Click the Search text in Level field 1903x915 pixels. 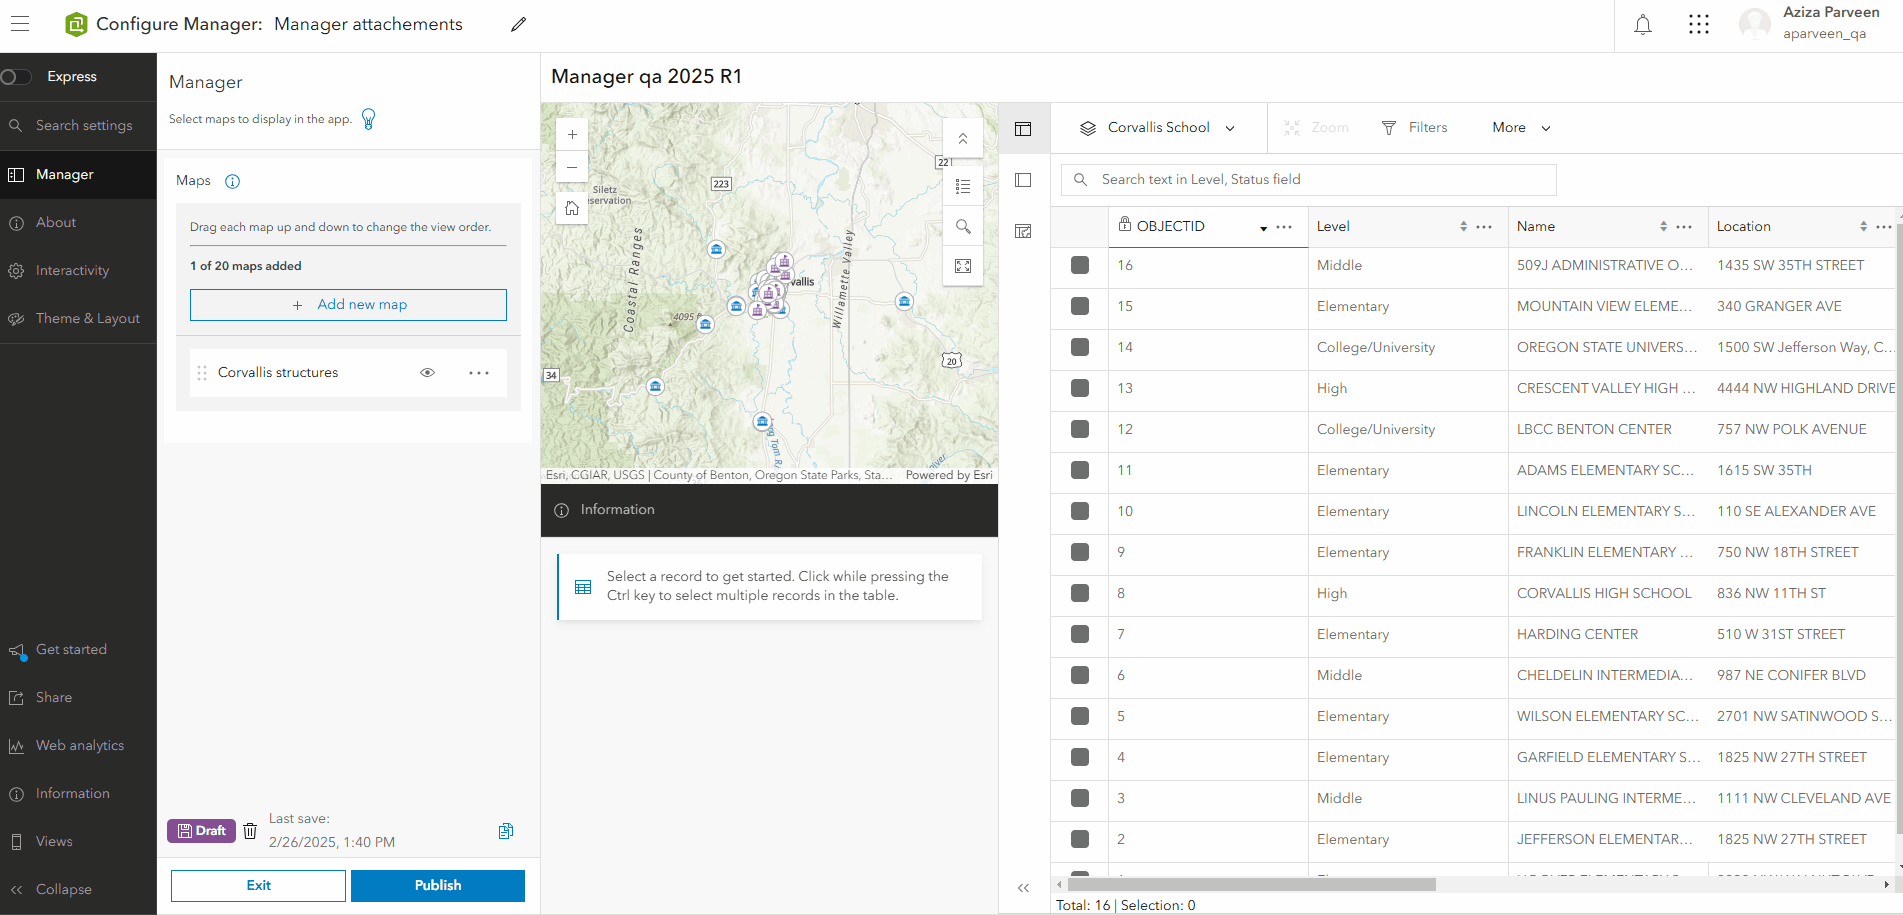(x=1308, y=179)
